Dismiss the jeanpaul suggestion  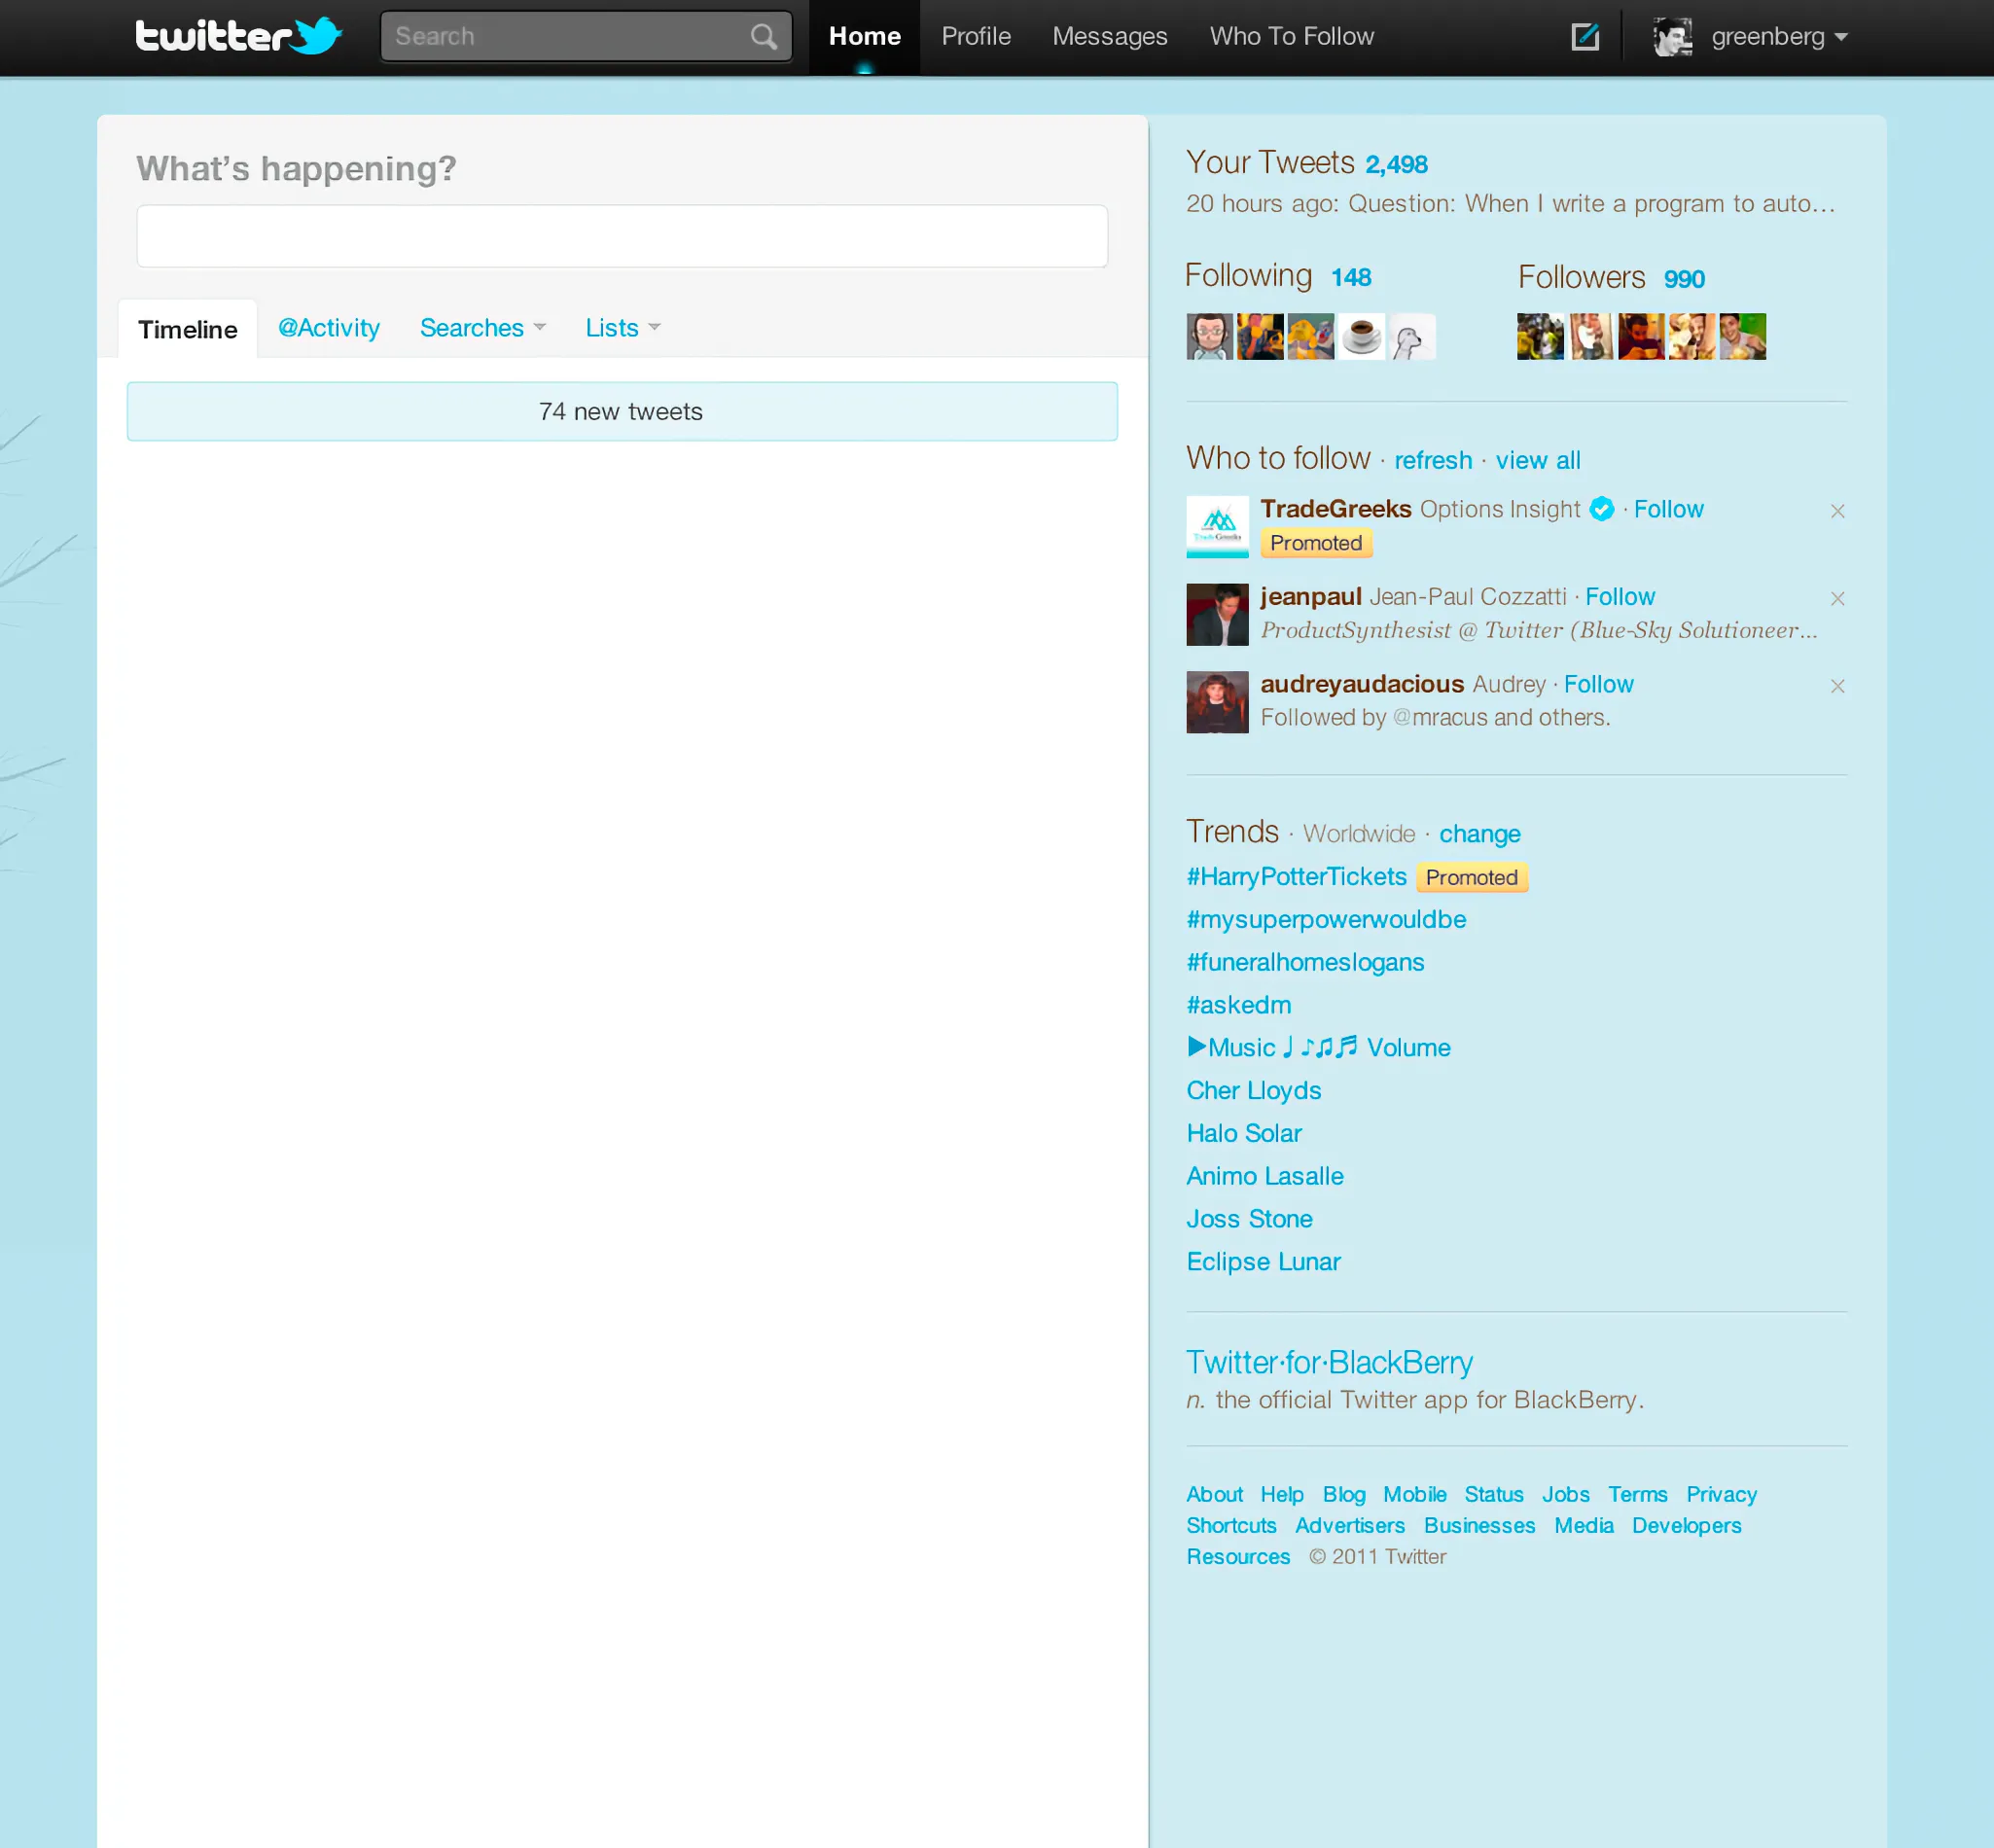1837,599
